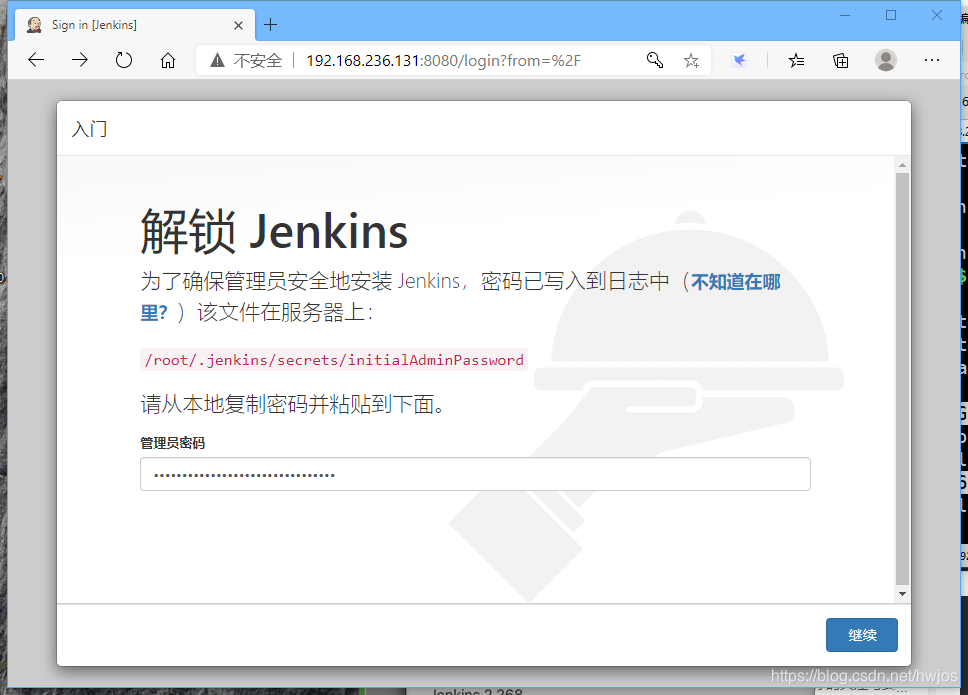This screenshot has width=968, height=695.
Task: Select the Sign in [Jenkins] tab
Action: tap(135, 25)
